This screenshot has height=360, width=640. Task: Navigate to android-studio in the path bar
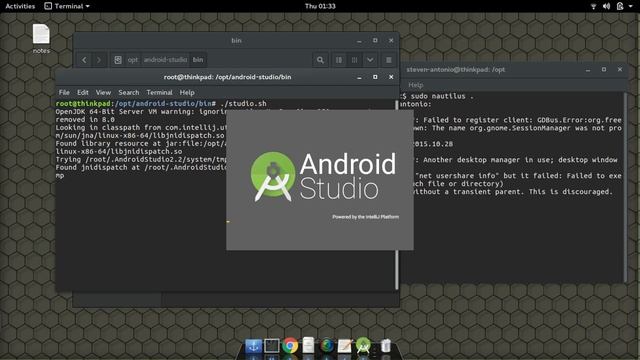[165, 60]
